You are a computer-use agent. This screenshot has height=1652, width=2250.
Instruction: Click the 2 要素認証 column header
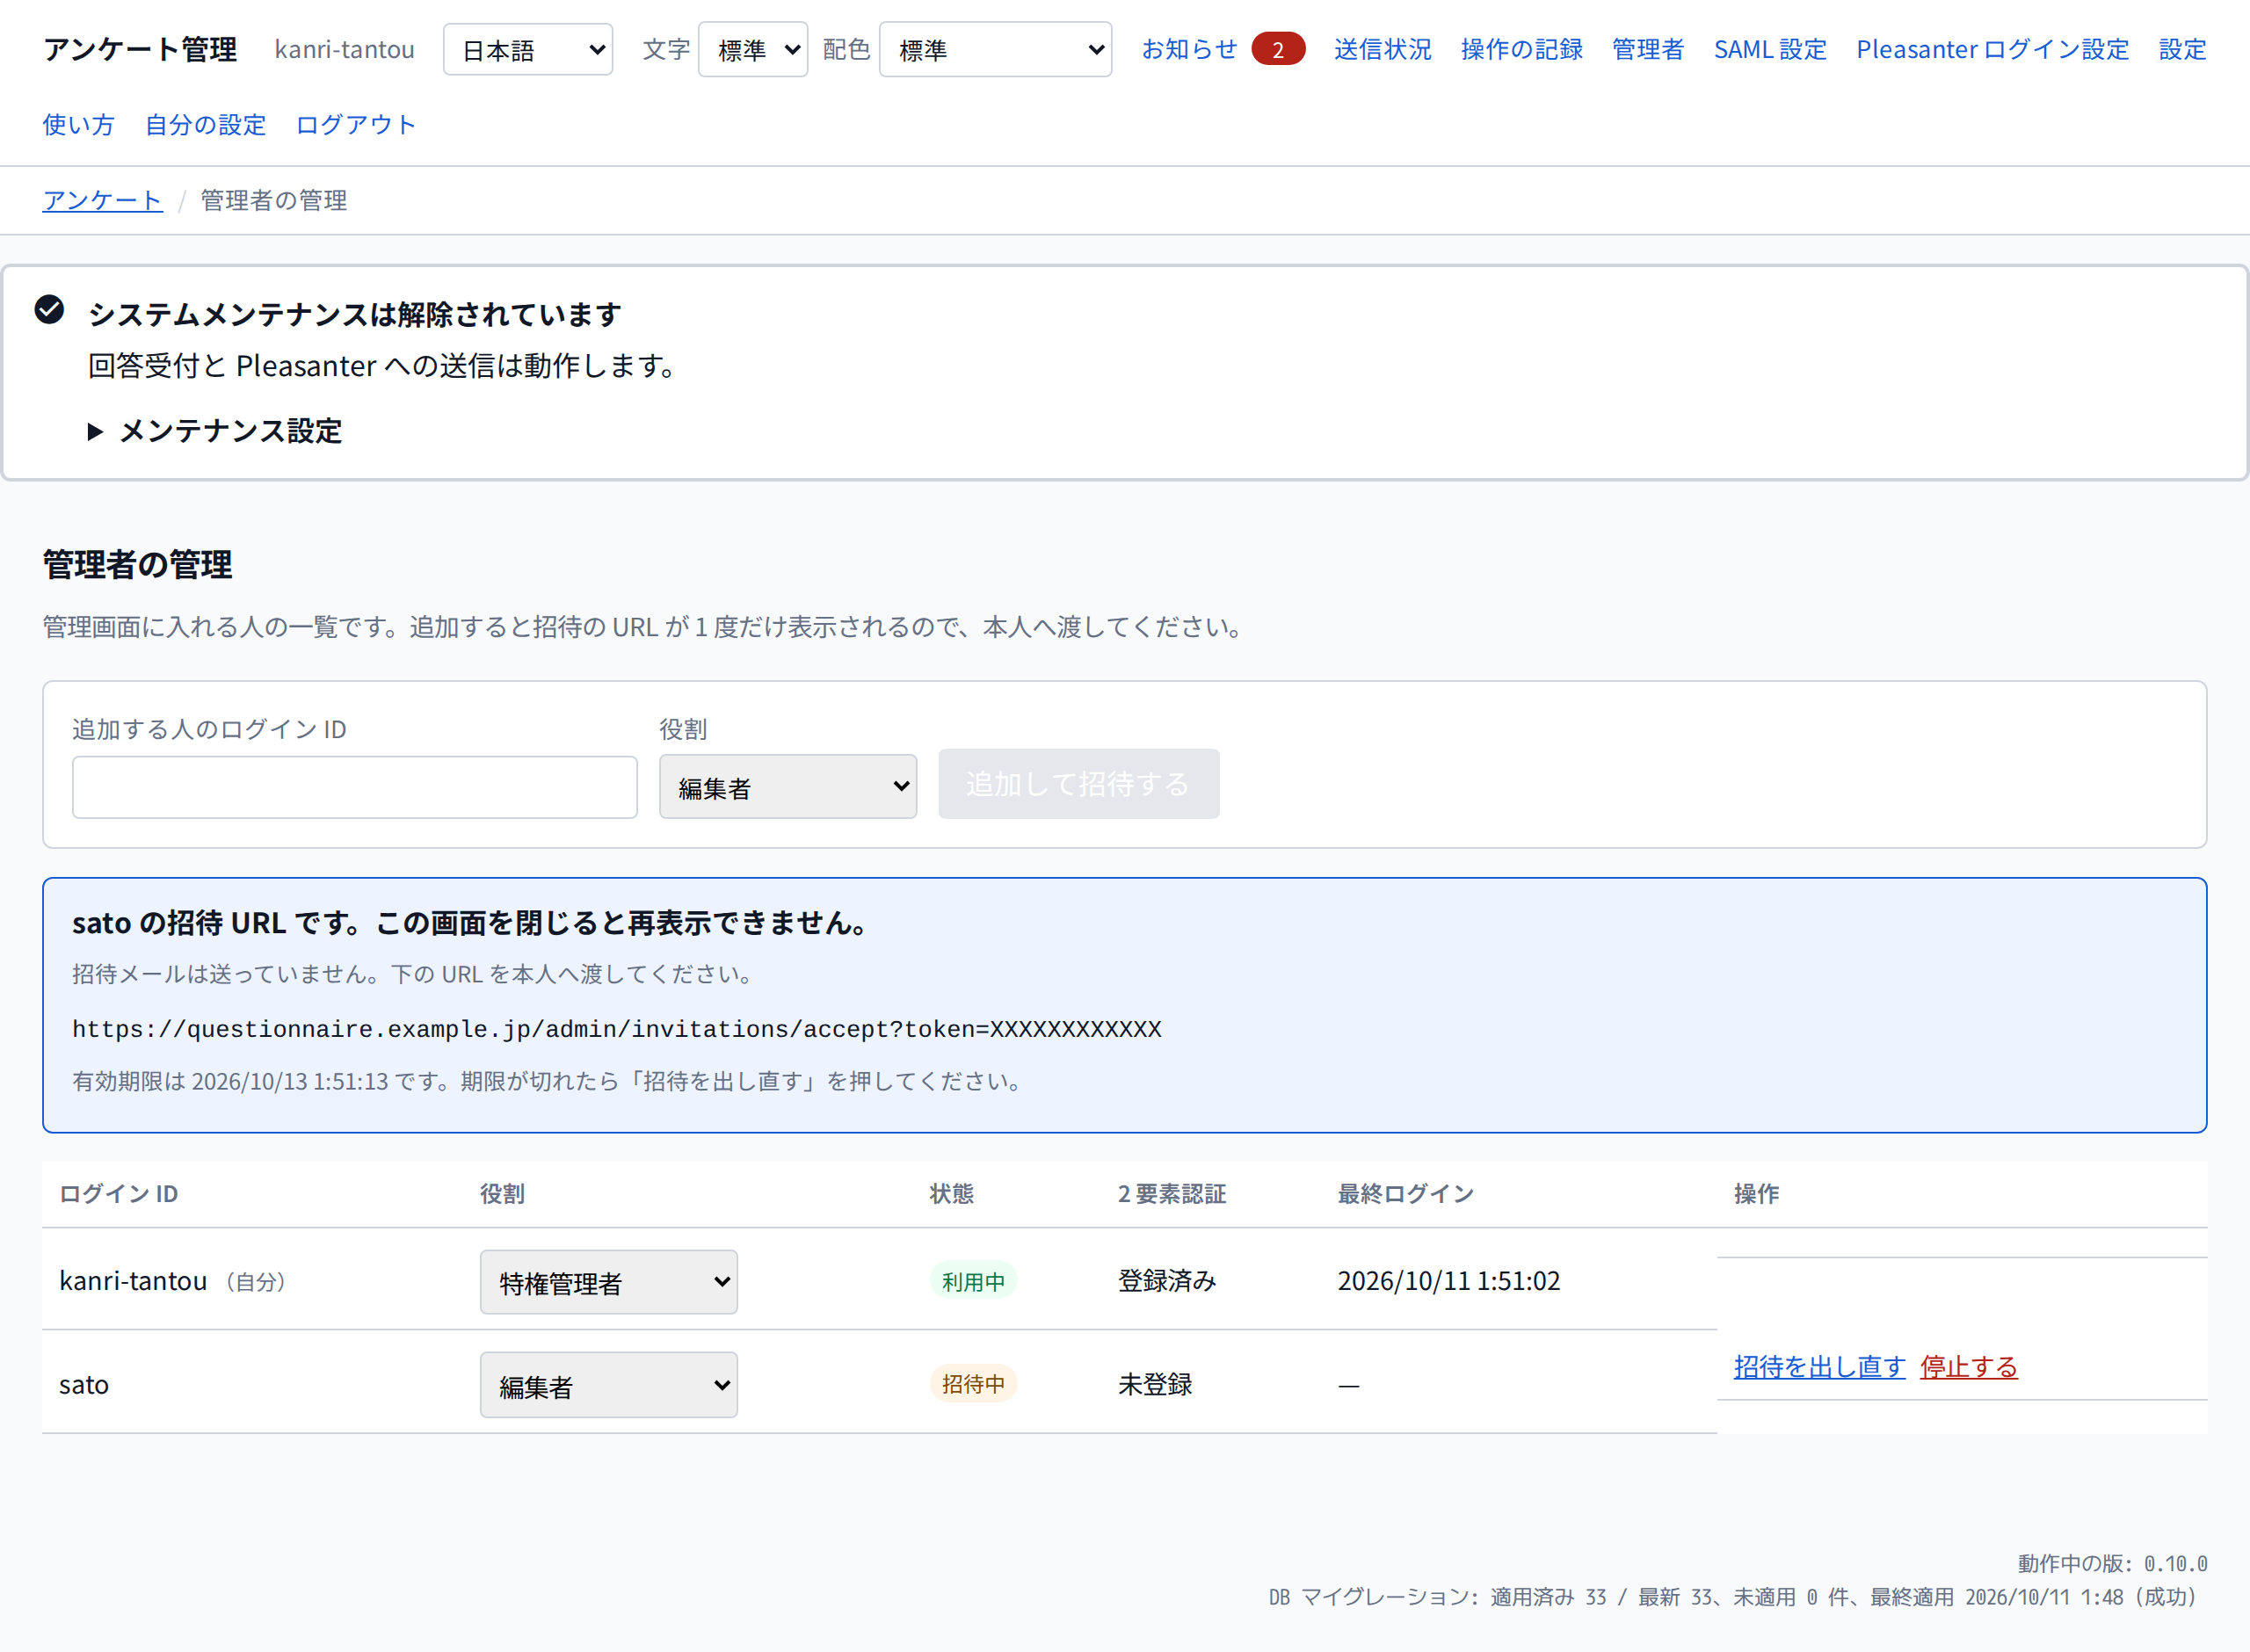(x=1172, y=1194)
